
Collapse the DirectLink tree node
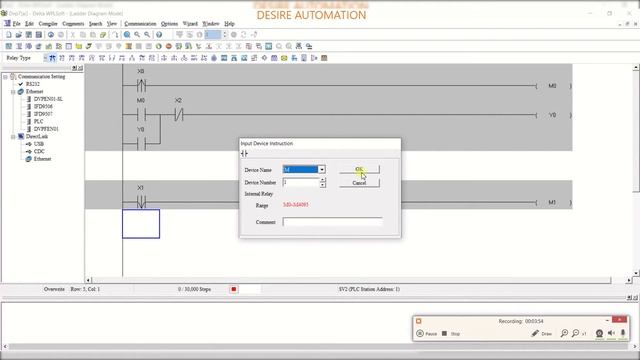[13, 137]
